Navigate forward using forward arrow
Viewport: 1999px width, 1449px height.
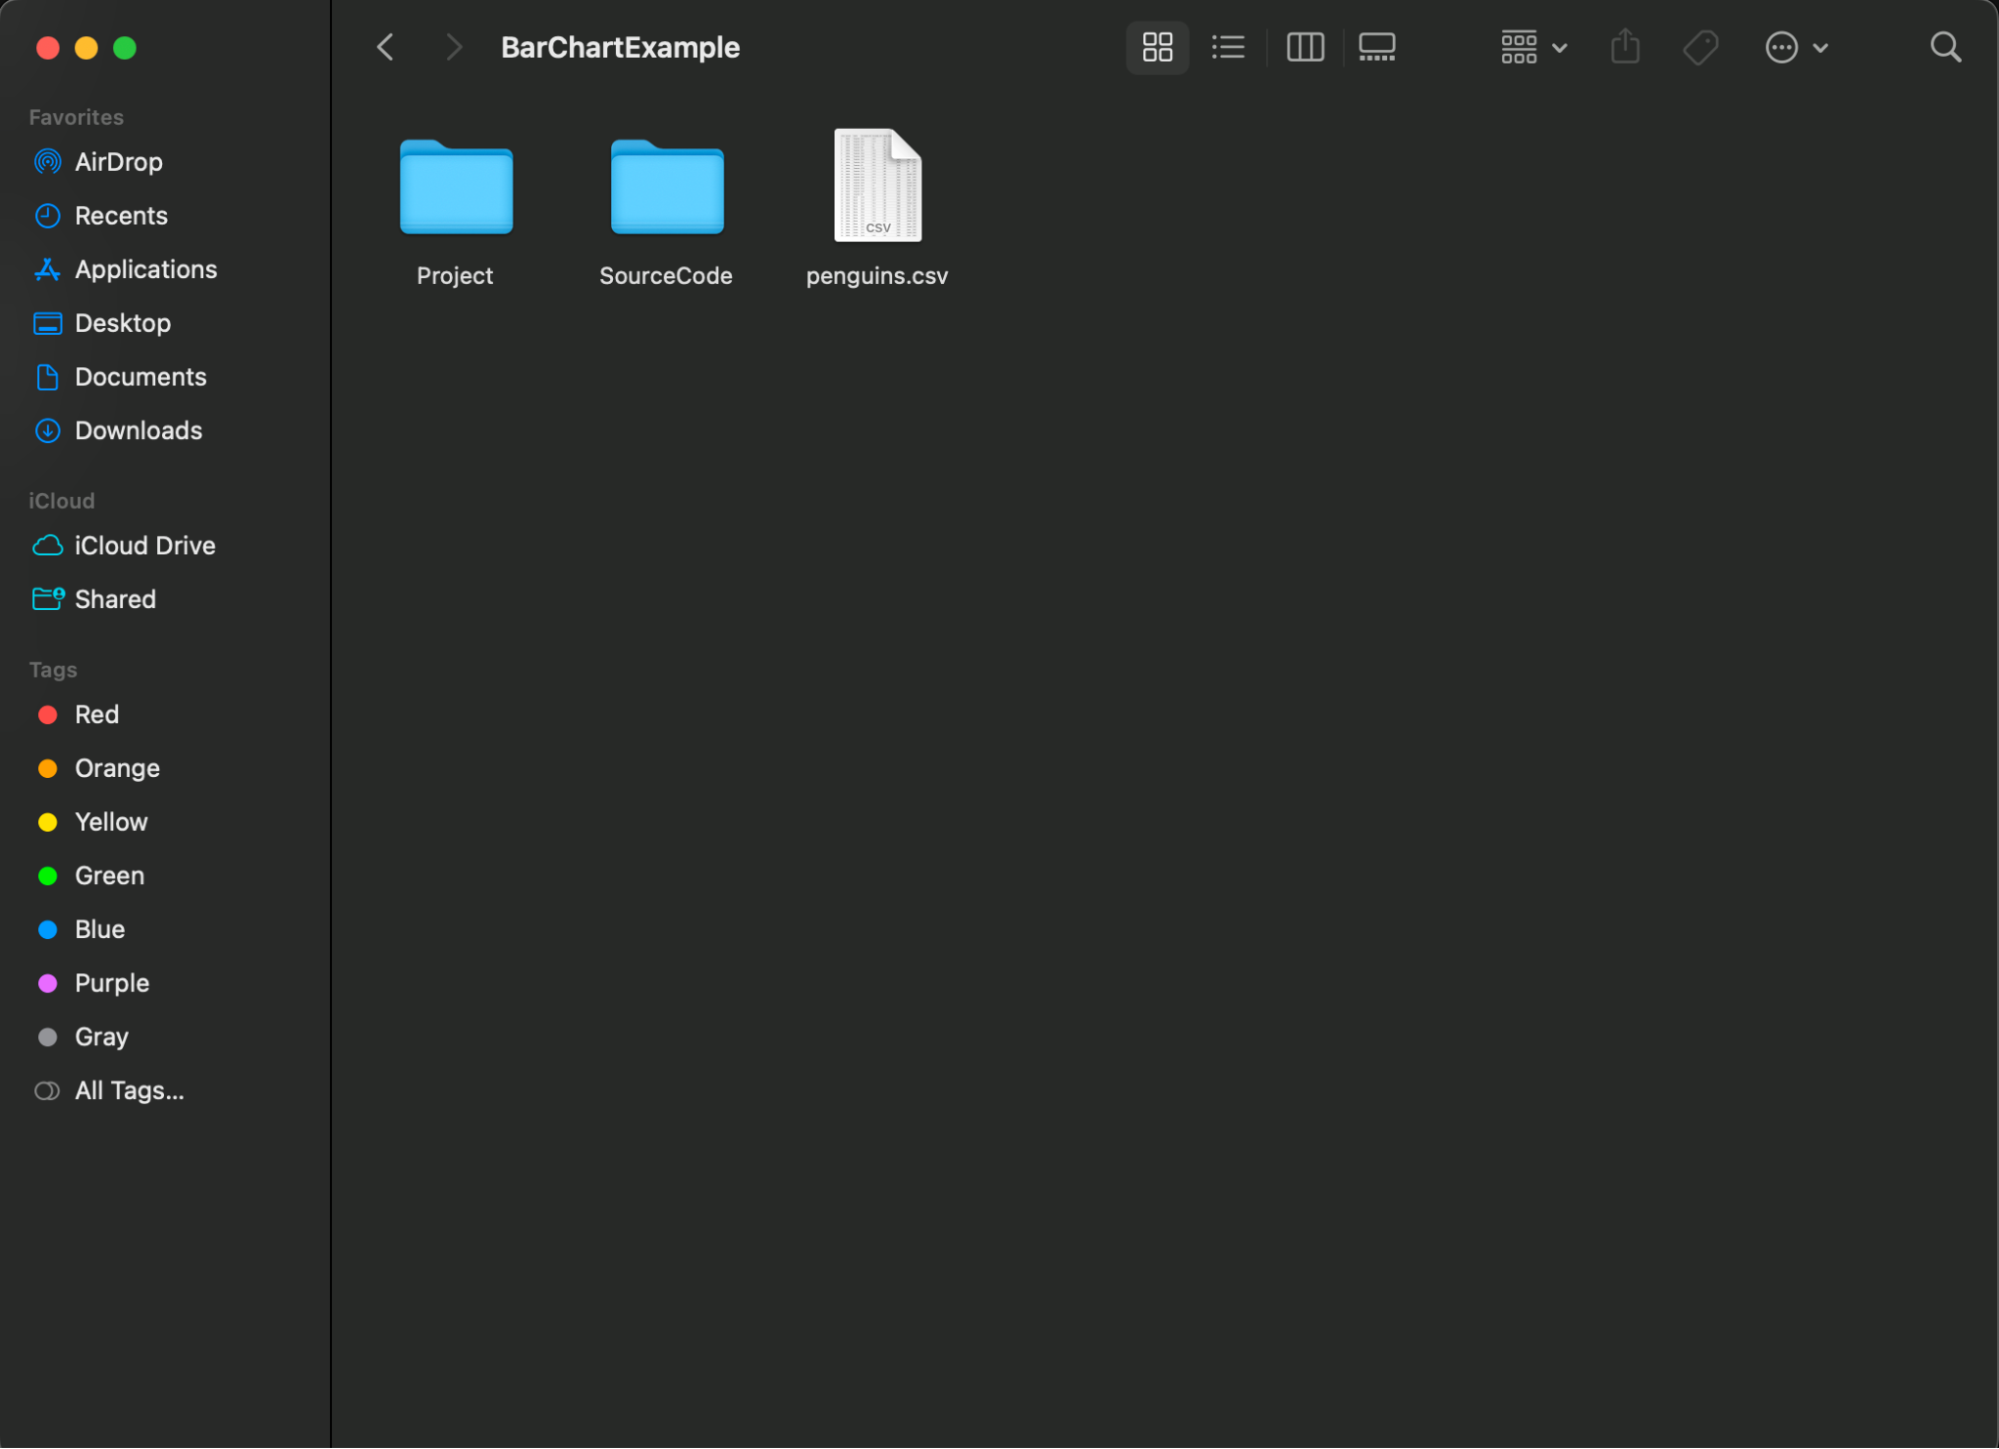pos(455,47)
